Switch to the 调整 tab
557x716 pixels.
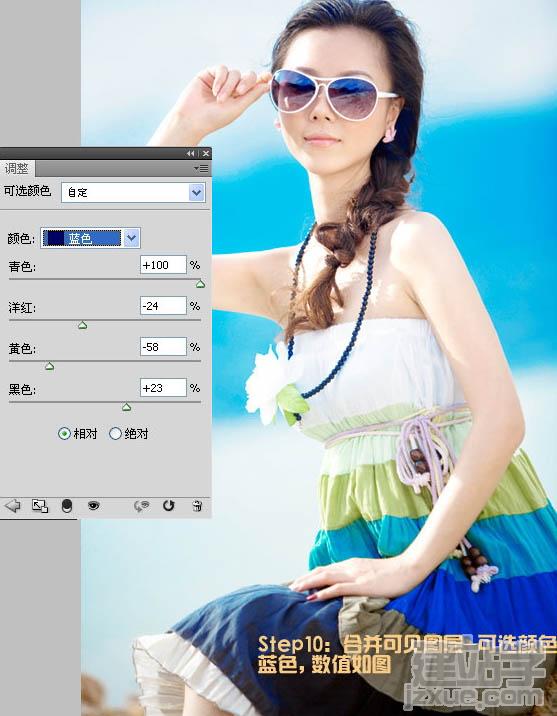[x=17, y=168]
